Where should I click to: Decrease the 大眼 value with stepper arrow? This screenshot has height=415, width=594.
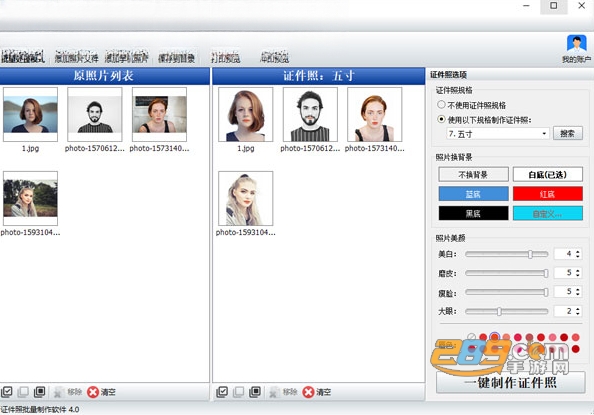tap(578, 313)
